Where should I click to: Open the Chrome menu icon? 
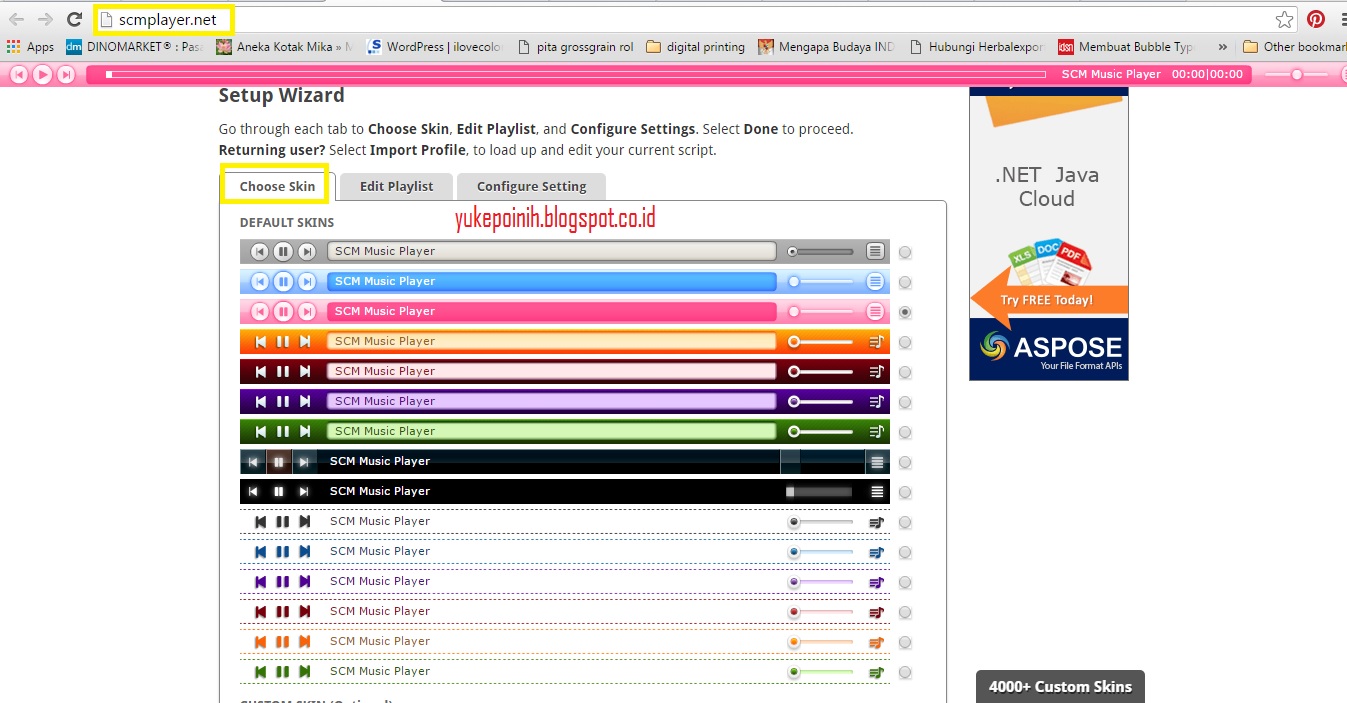1342,19
